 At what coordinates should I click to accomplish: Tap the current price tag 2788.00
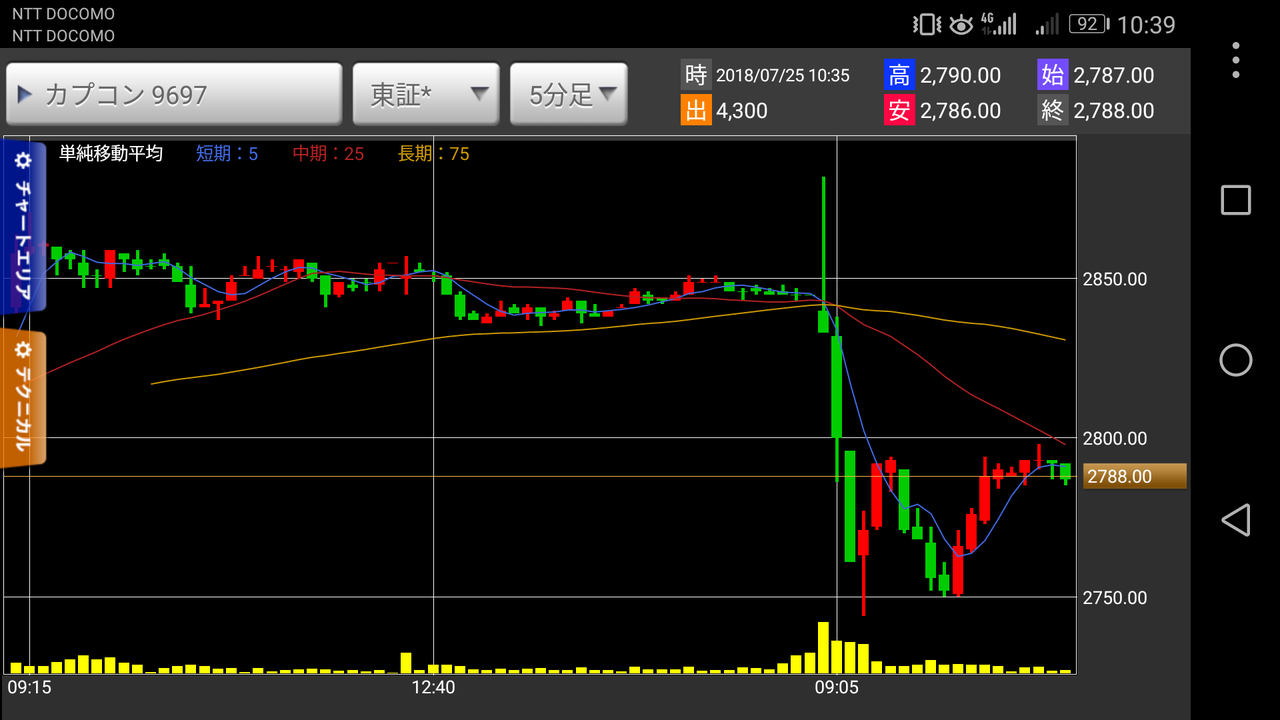pyautogui.click(x=1135, y=476)
